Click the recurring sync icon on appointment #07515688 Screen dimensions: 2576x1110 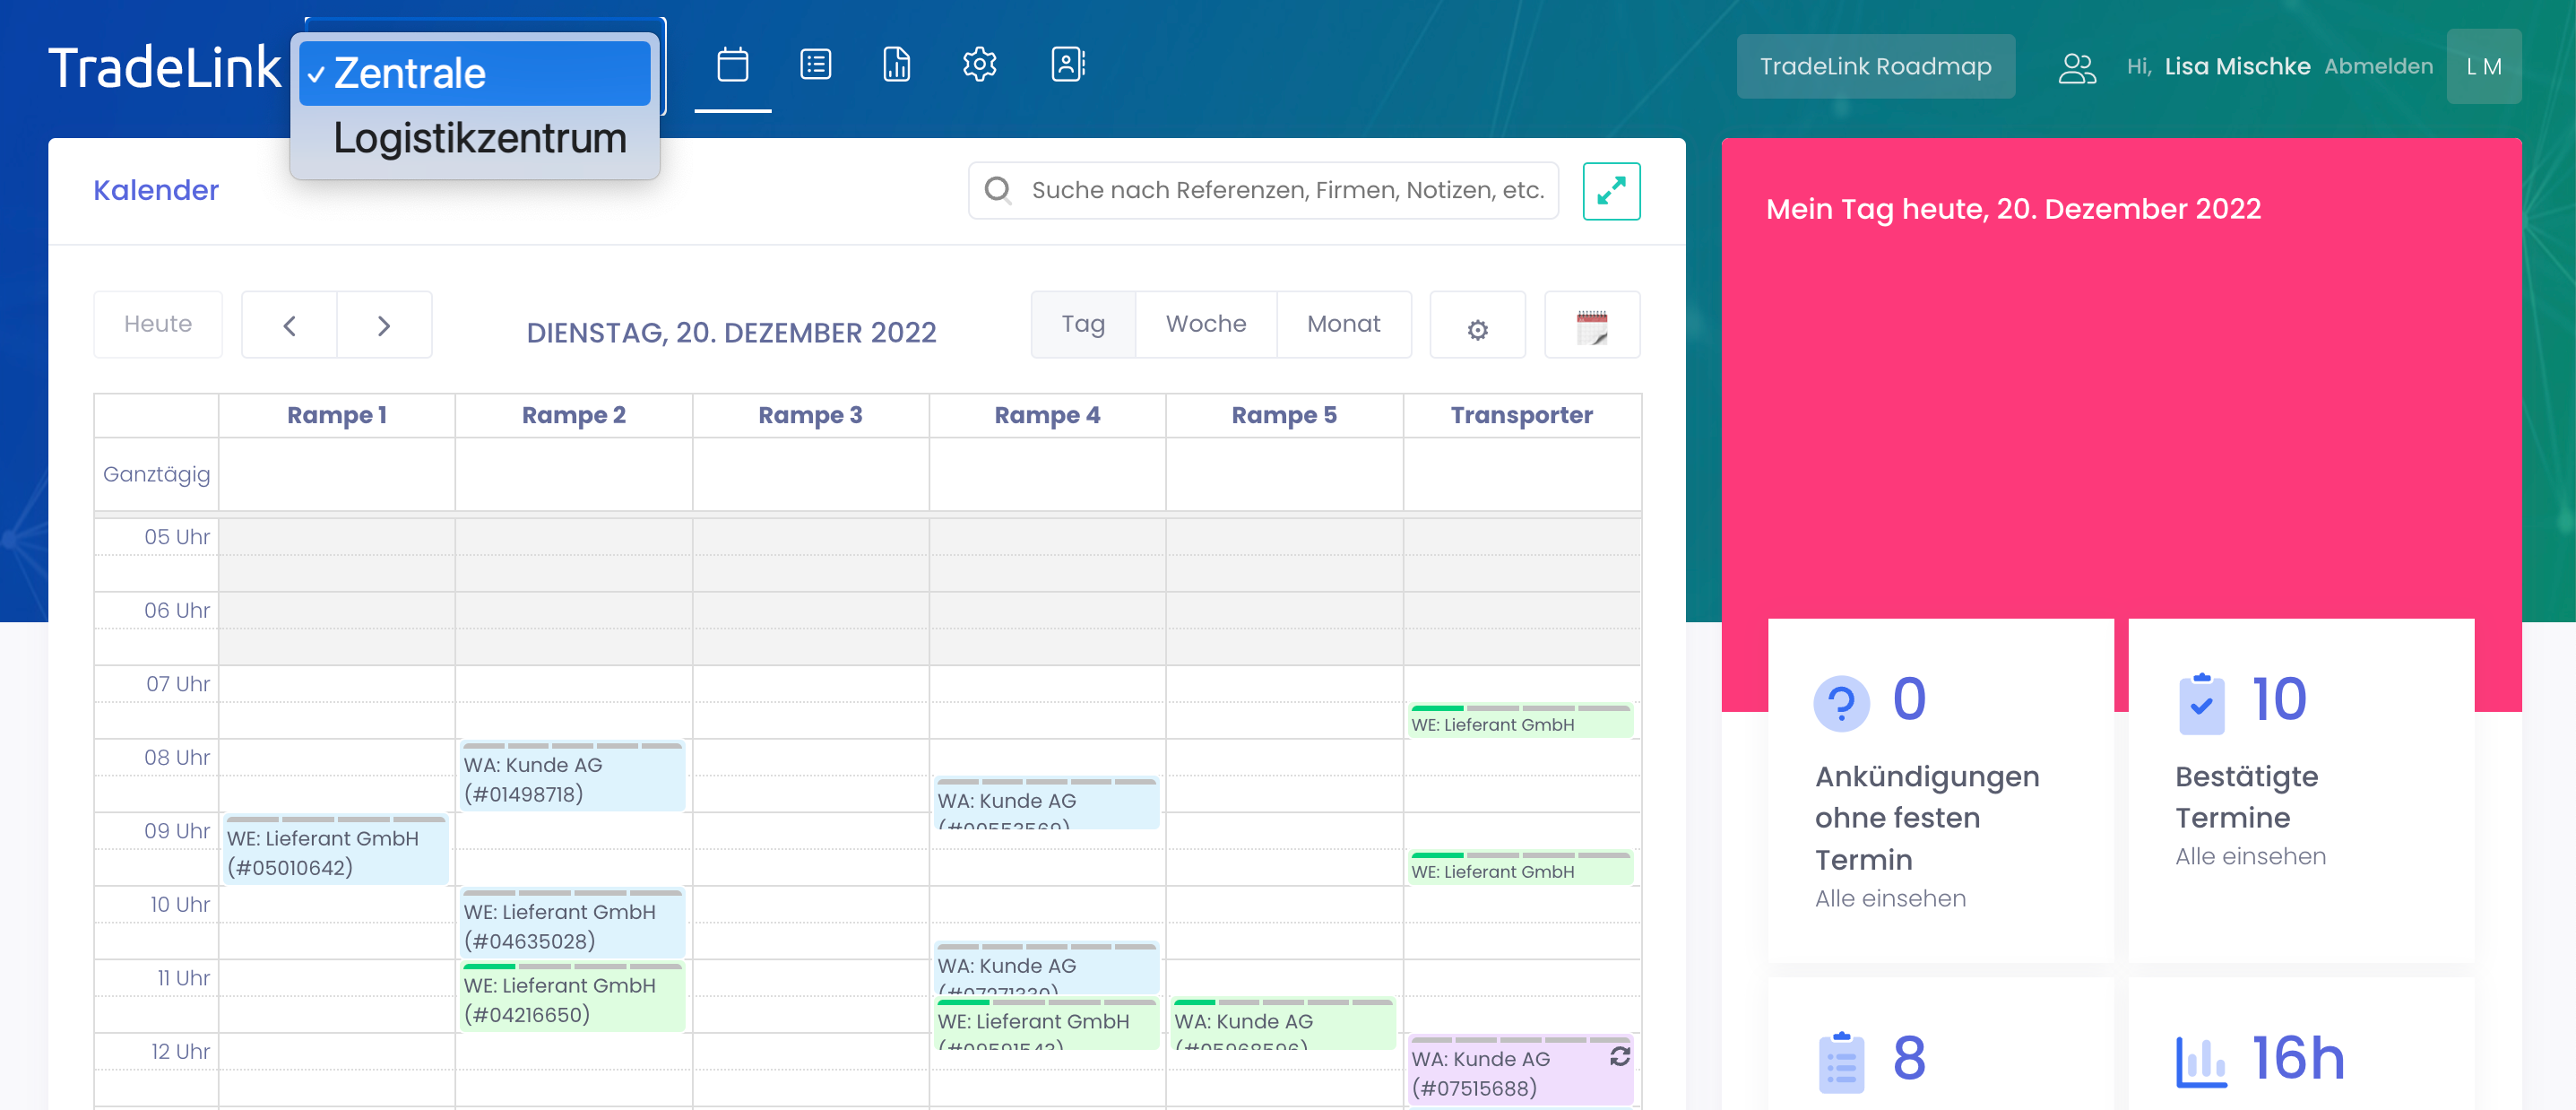pos(1619,1057)
